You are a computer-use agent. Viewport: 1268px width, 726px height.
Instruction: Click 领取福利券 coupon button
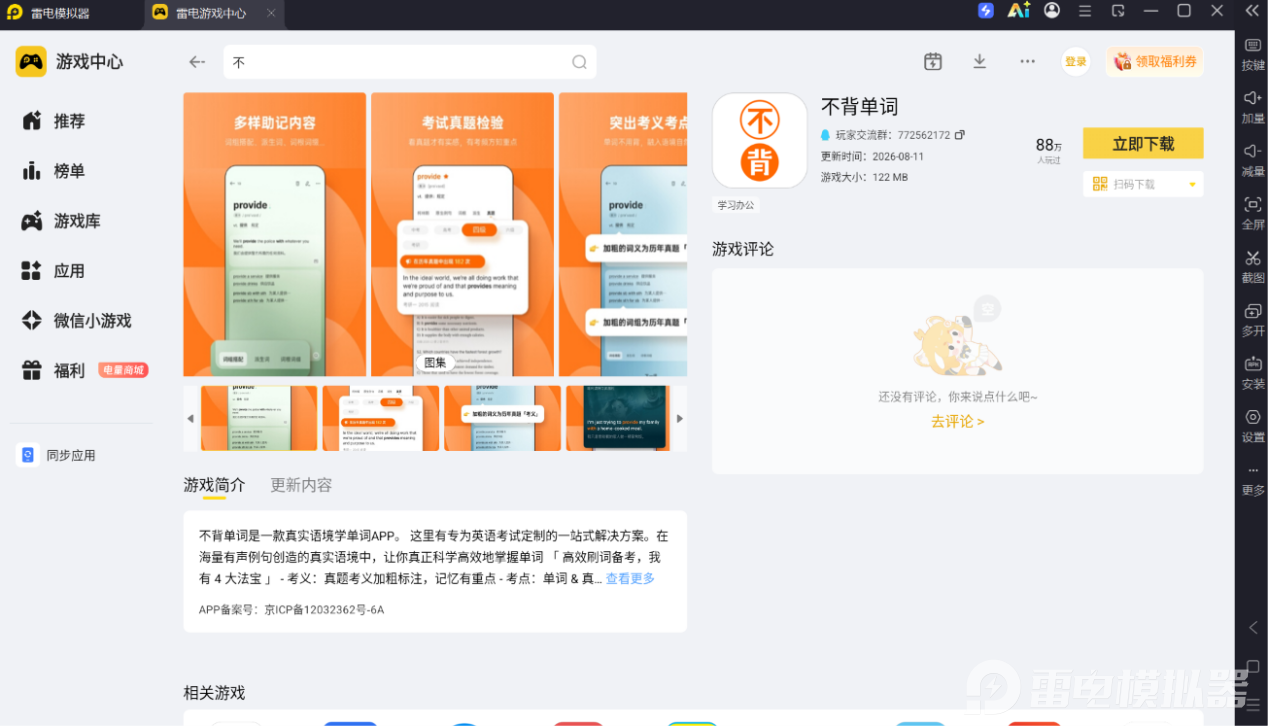pos(1155,61)
